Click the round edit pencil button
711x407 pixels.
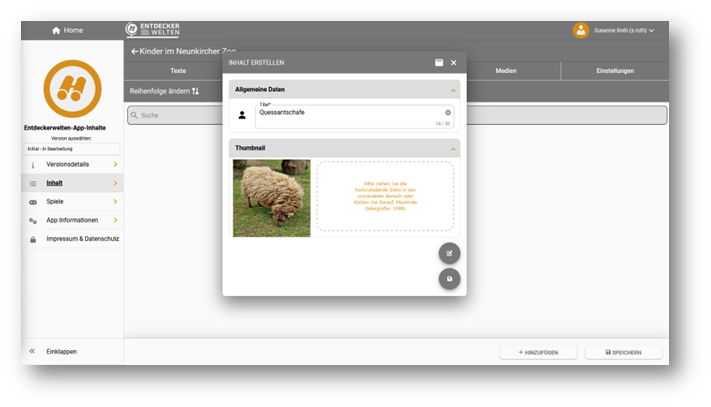[449, 253]
